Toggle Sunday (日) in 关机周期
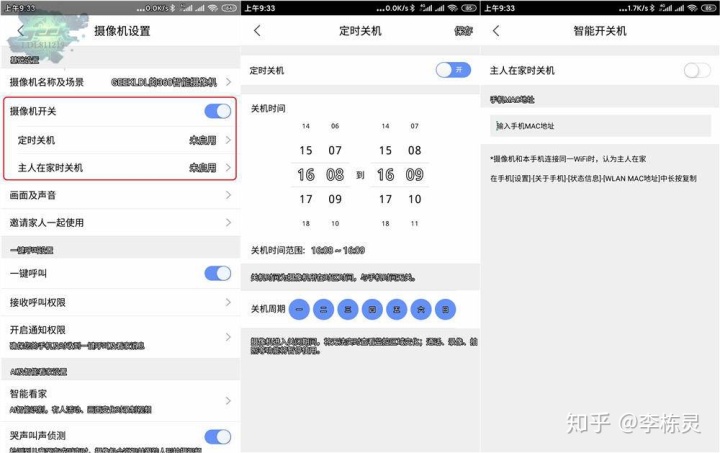 (x=445, y=309)
